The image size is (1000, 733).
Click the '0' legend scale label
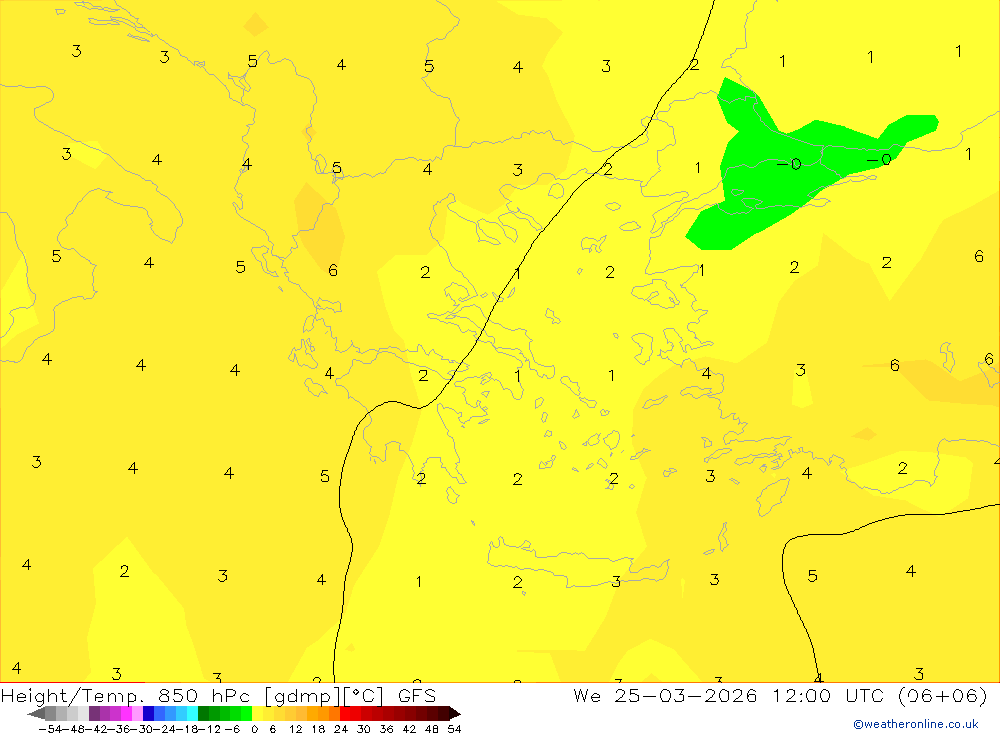[254, 729]
